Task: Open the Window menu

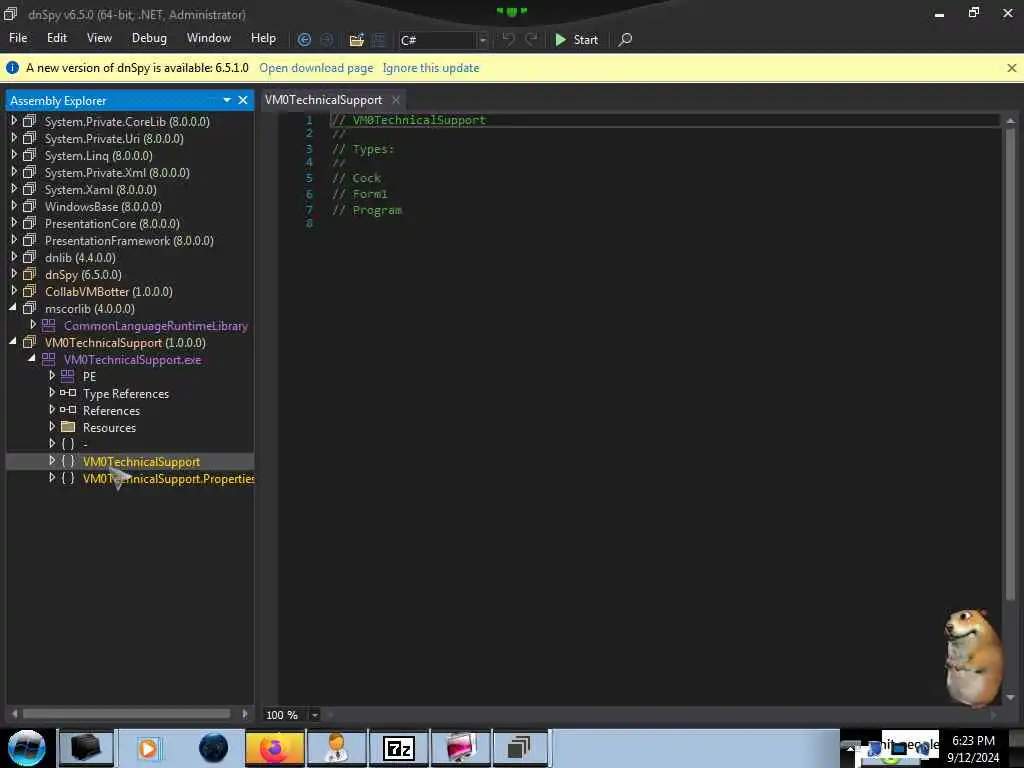Action: pyautogui.click(x=209, y=38)
